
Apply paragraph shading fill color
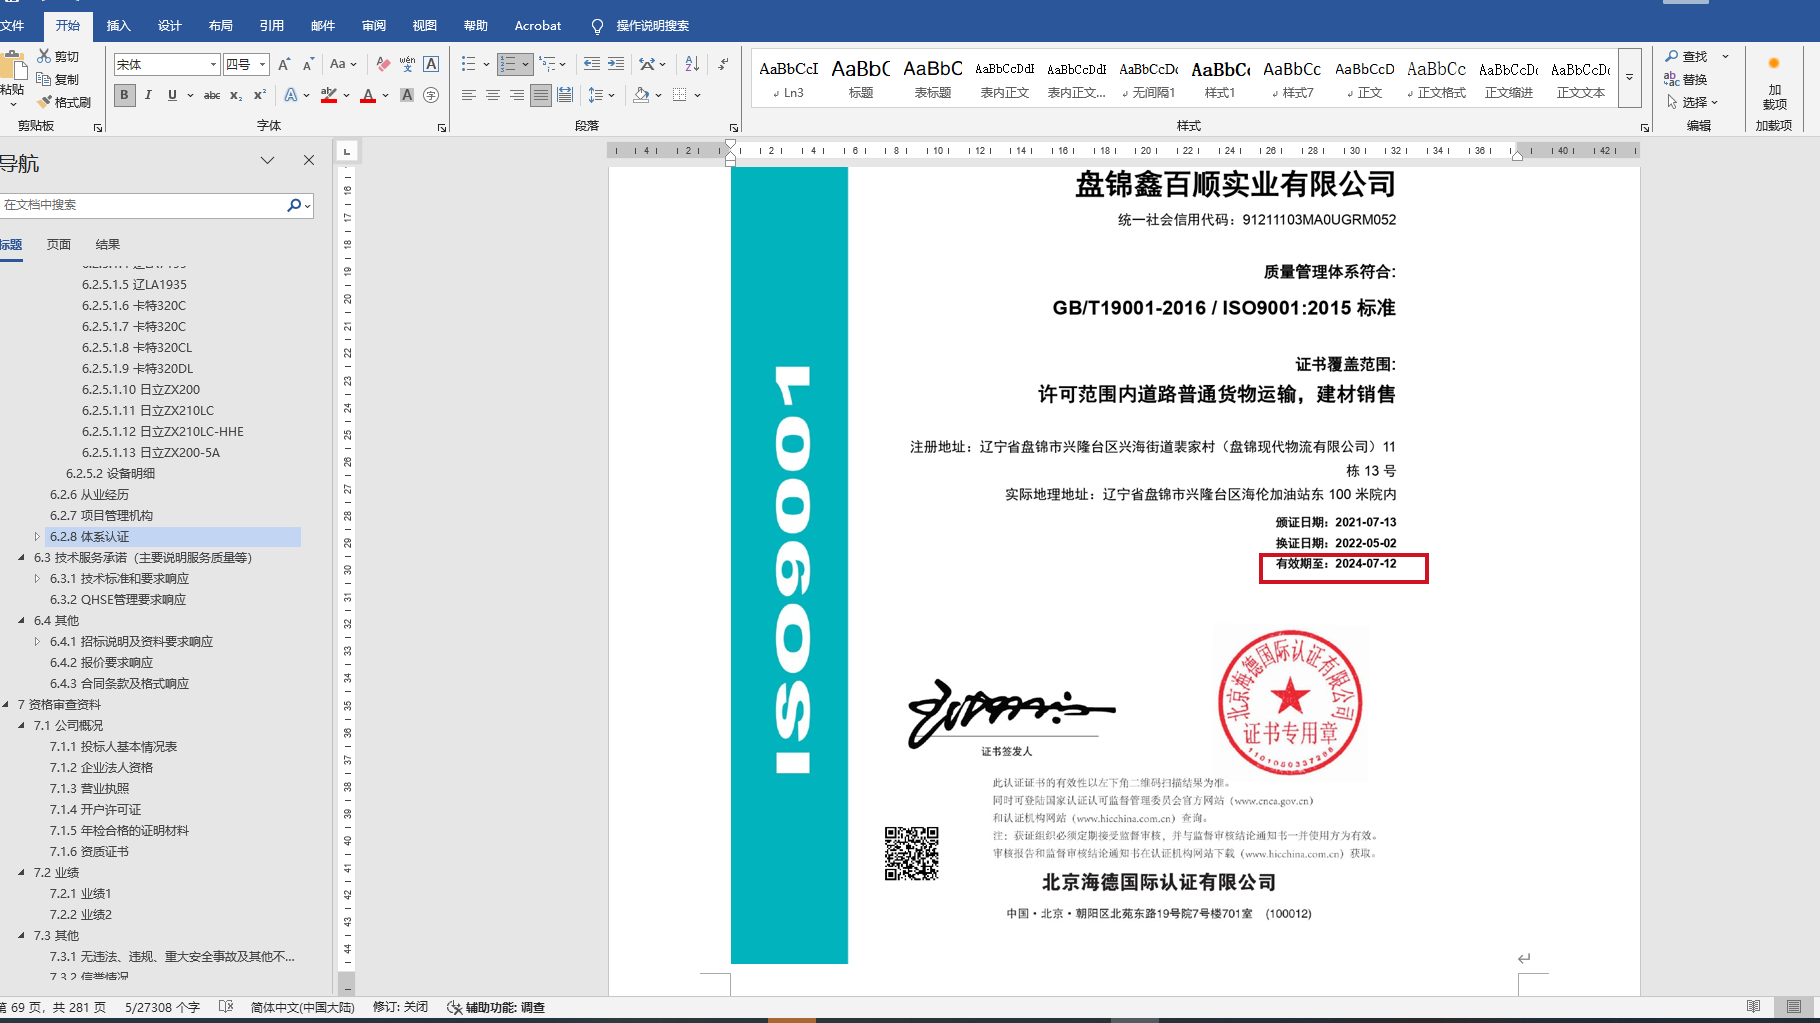click(641, 96)
